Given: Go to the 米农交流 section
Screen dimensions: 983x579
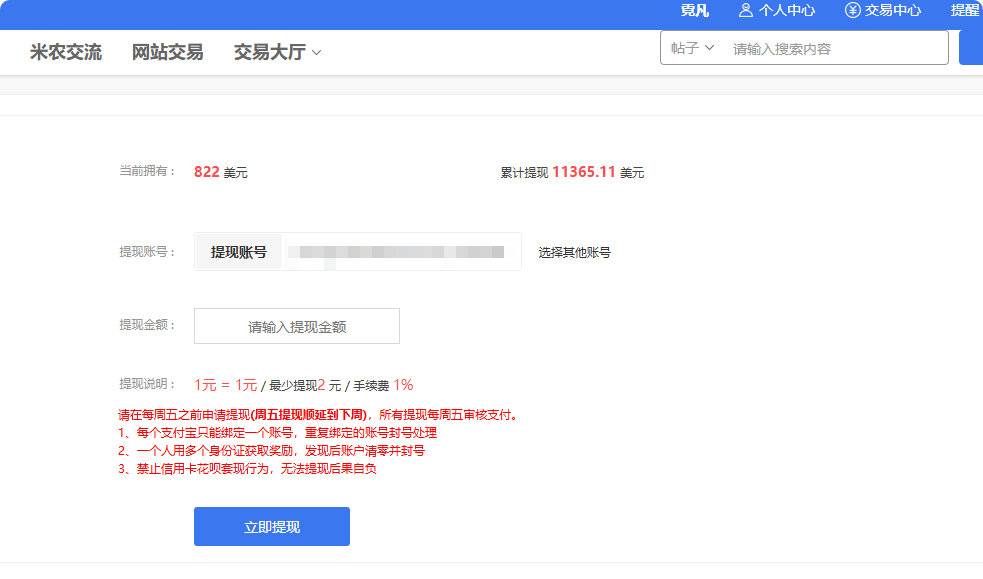Looking at the screenshot, I should pos(66,53).
